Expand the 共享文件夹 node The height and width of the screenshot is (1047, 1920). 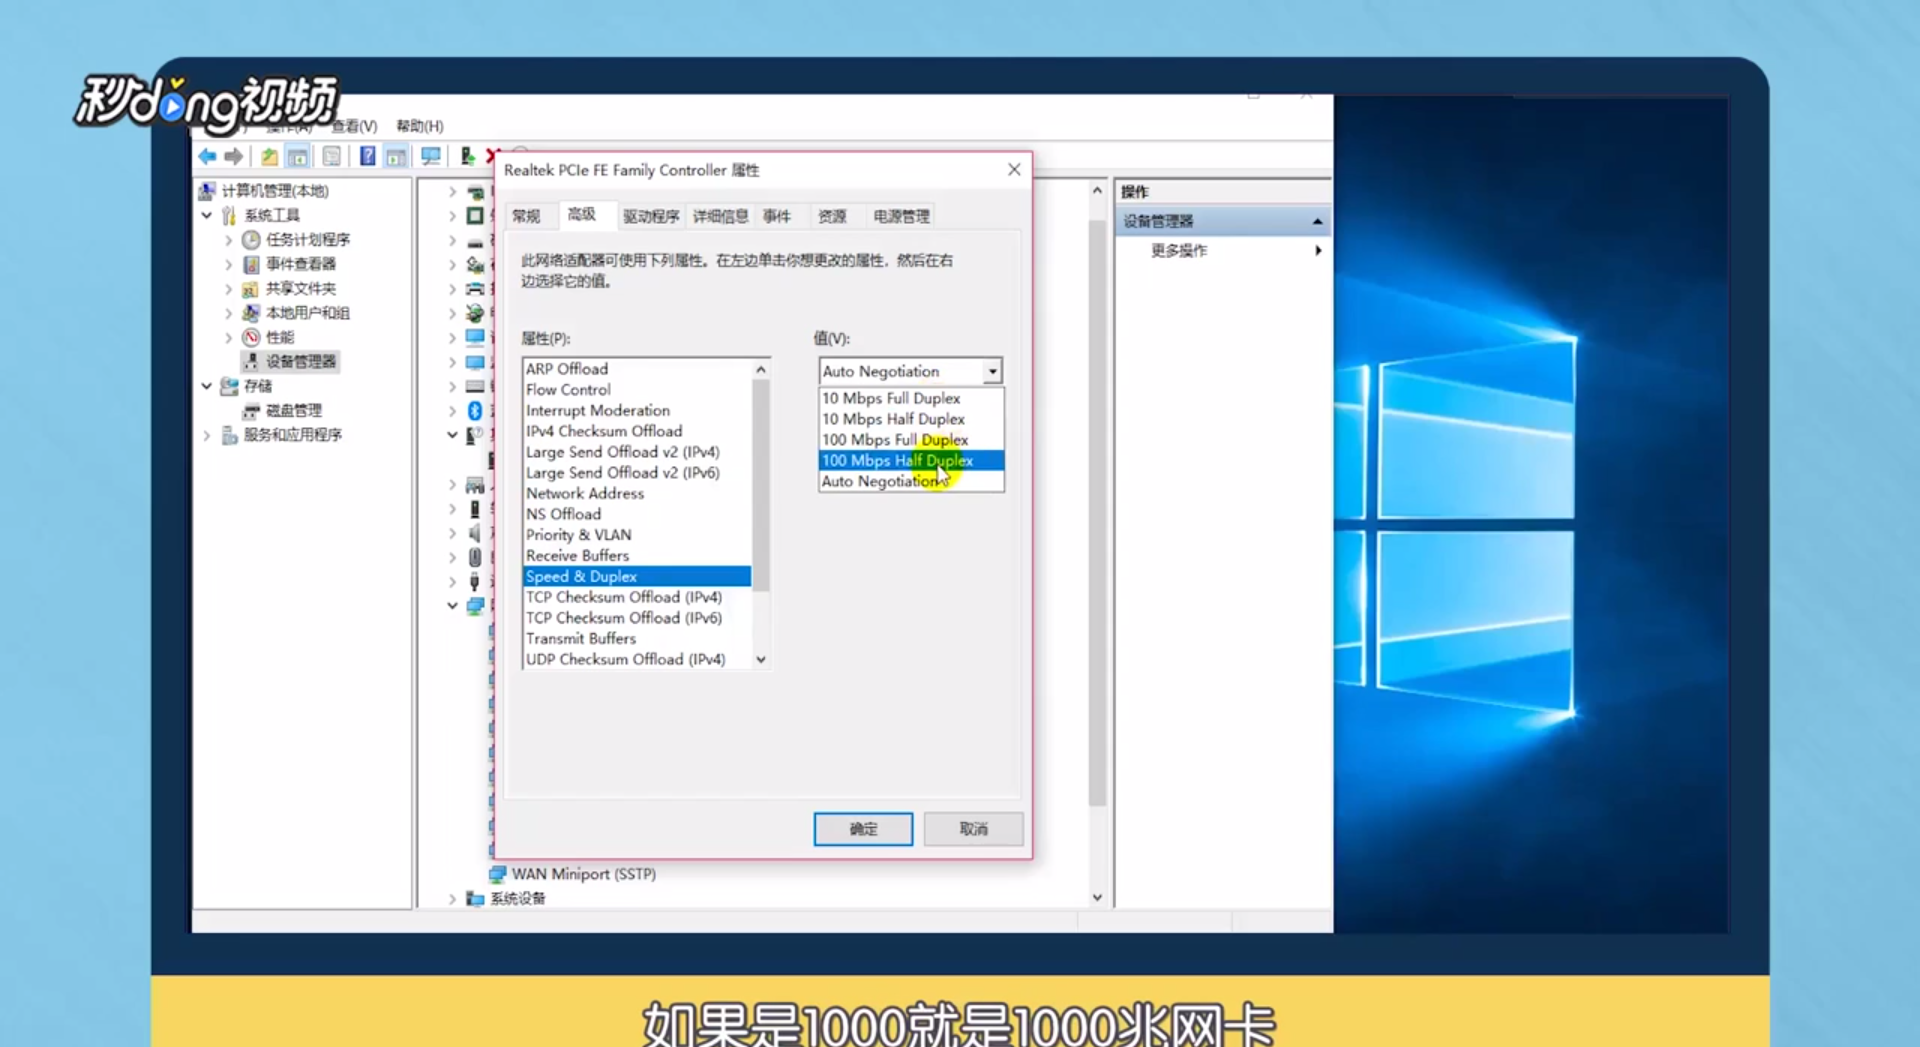tap(229, 289)
